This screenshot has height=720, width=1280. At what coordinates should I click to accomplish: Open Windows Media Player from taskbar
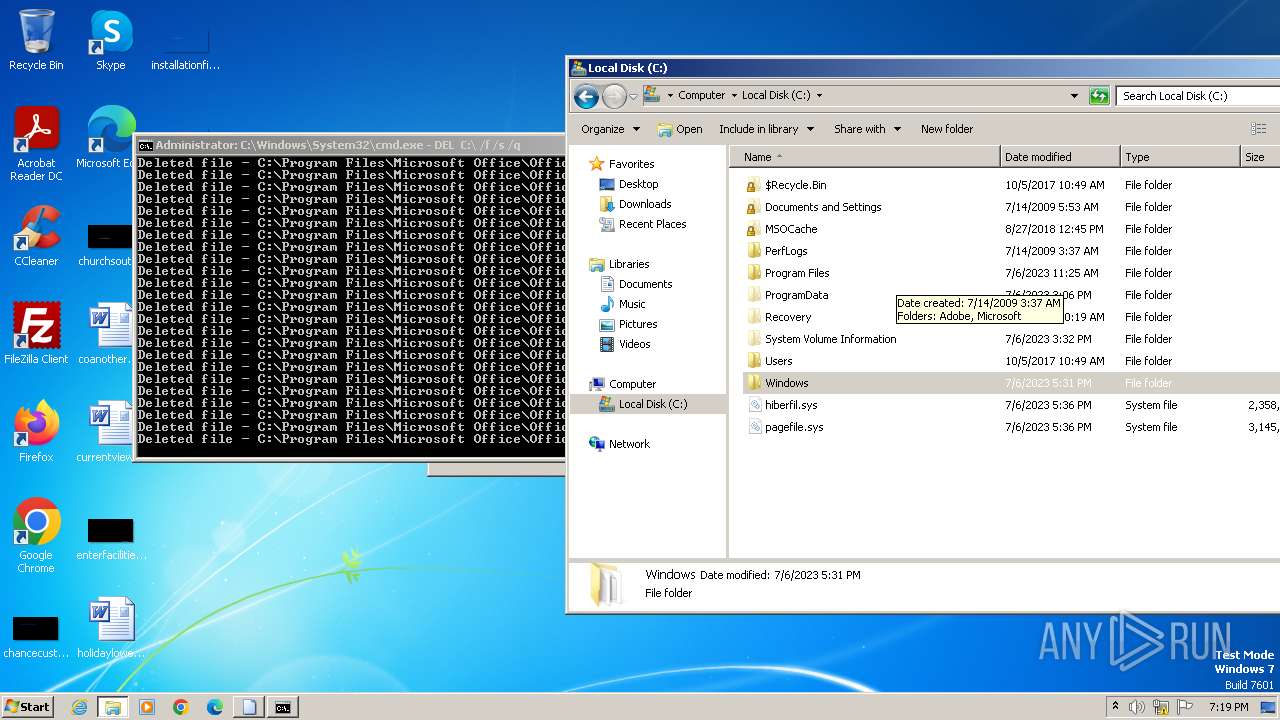coord(147,707)
